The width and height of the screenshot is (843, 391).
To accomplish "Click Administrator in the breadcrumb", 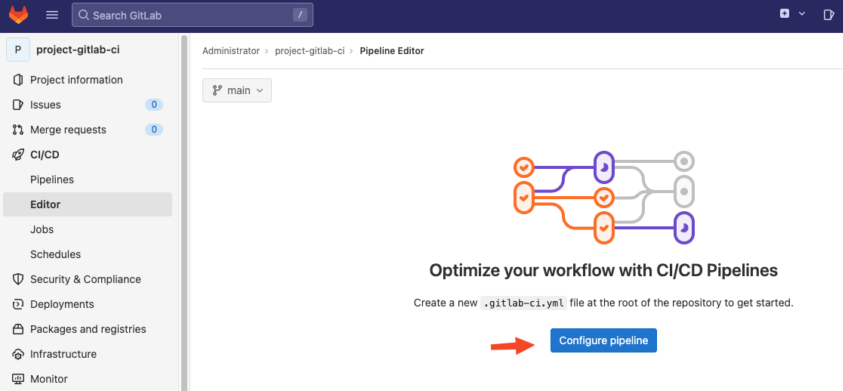I will point(231,51).
